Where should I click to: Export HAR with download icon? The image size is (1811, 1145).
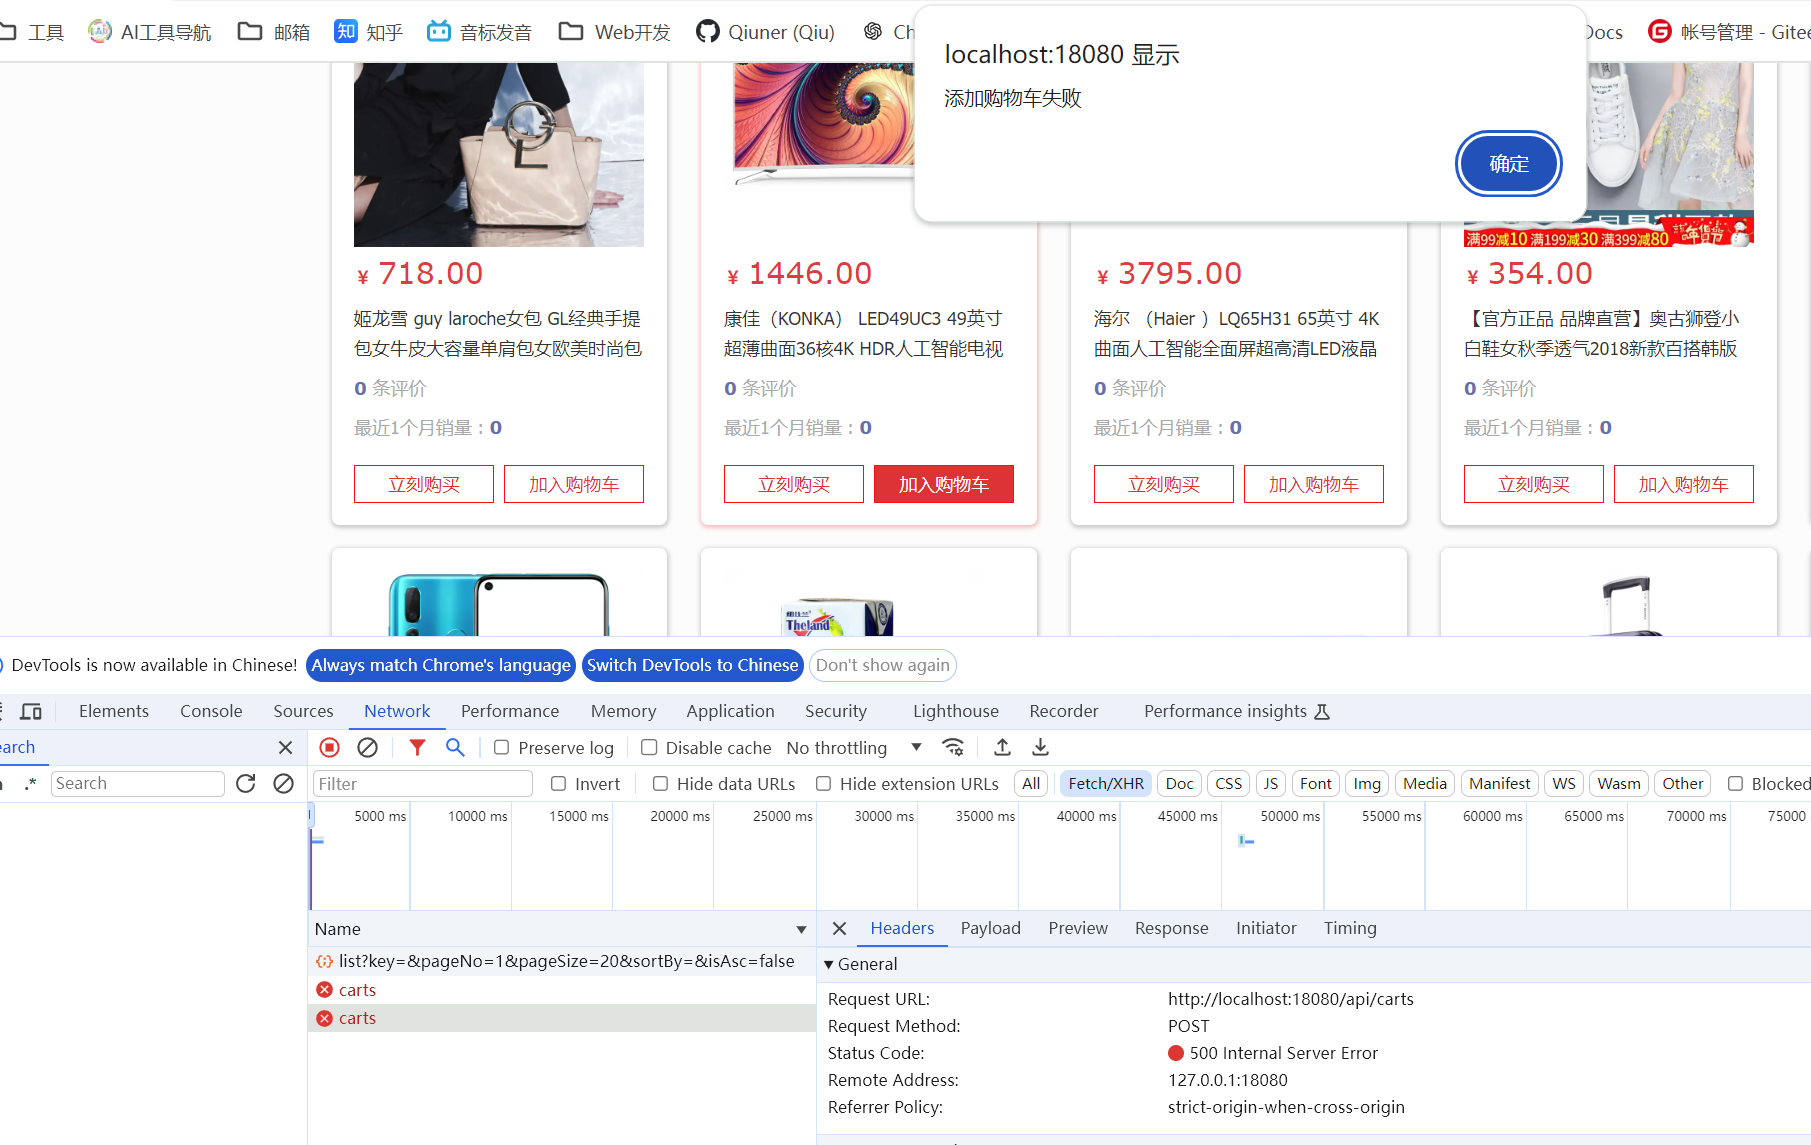coord(1040,747)
